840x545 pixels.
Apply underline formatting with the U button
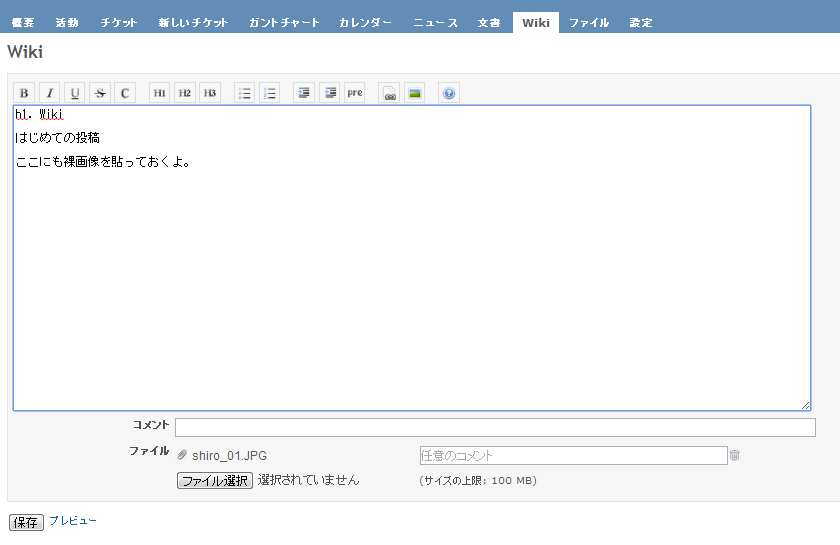[74, 93]
